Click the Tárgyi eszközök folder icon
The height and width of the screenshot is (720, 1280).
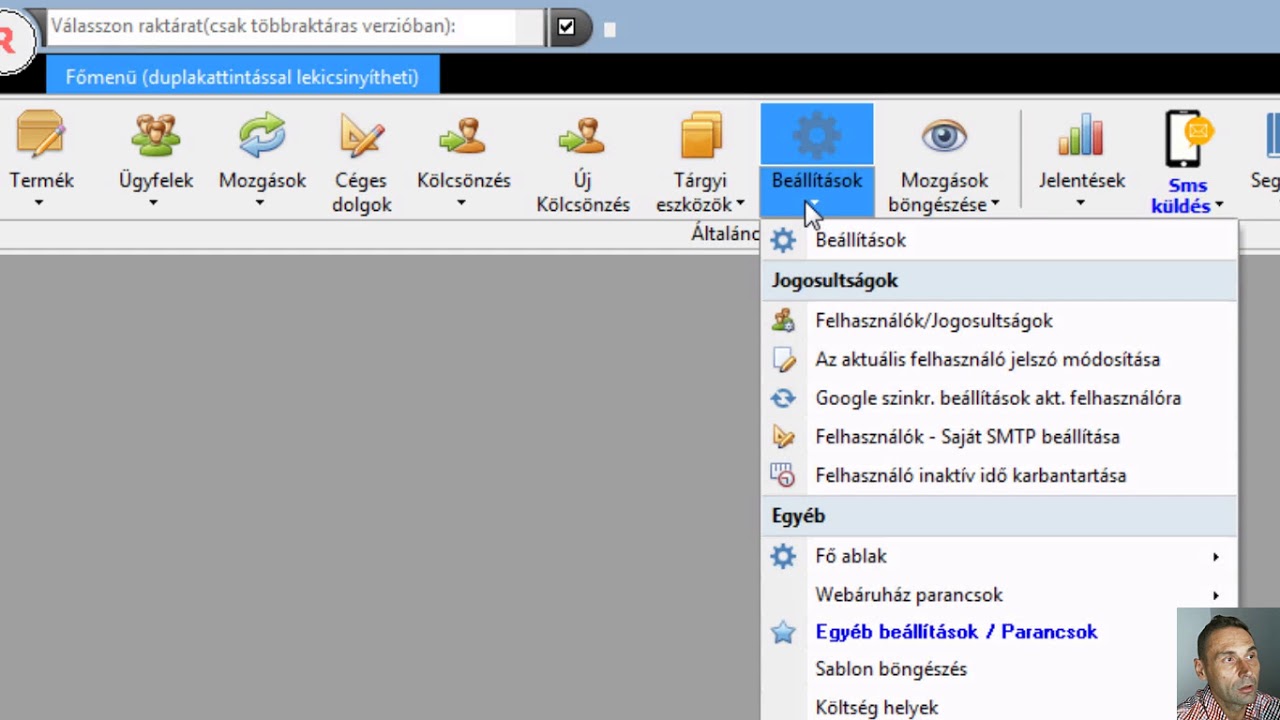coord(700,135)
